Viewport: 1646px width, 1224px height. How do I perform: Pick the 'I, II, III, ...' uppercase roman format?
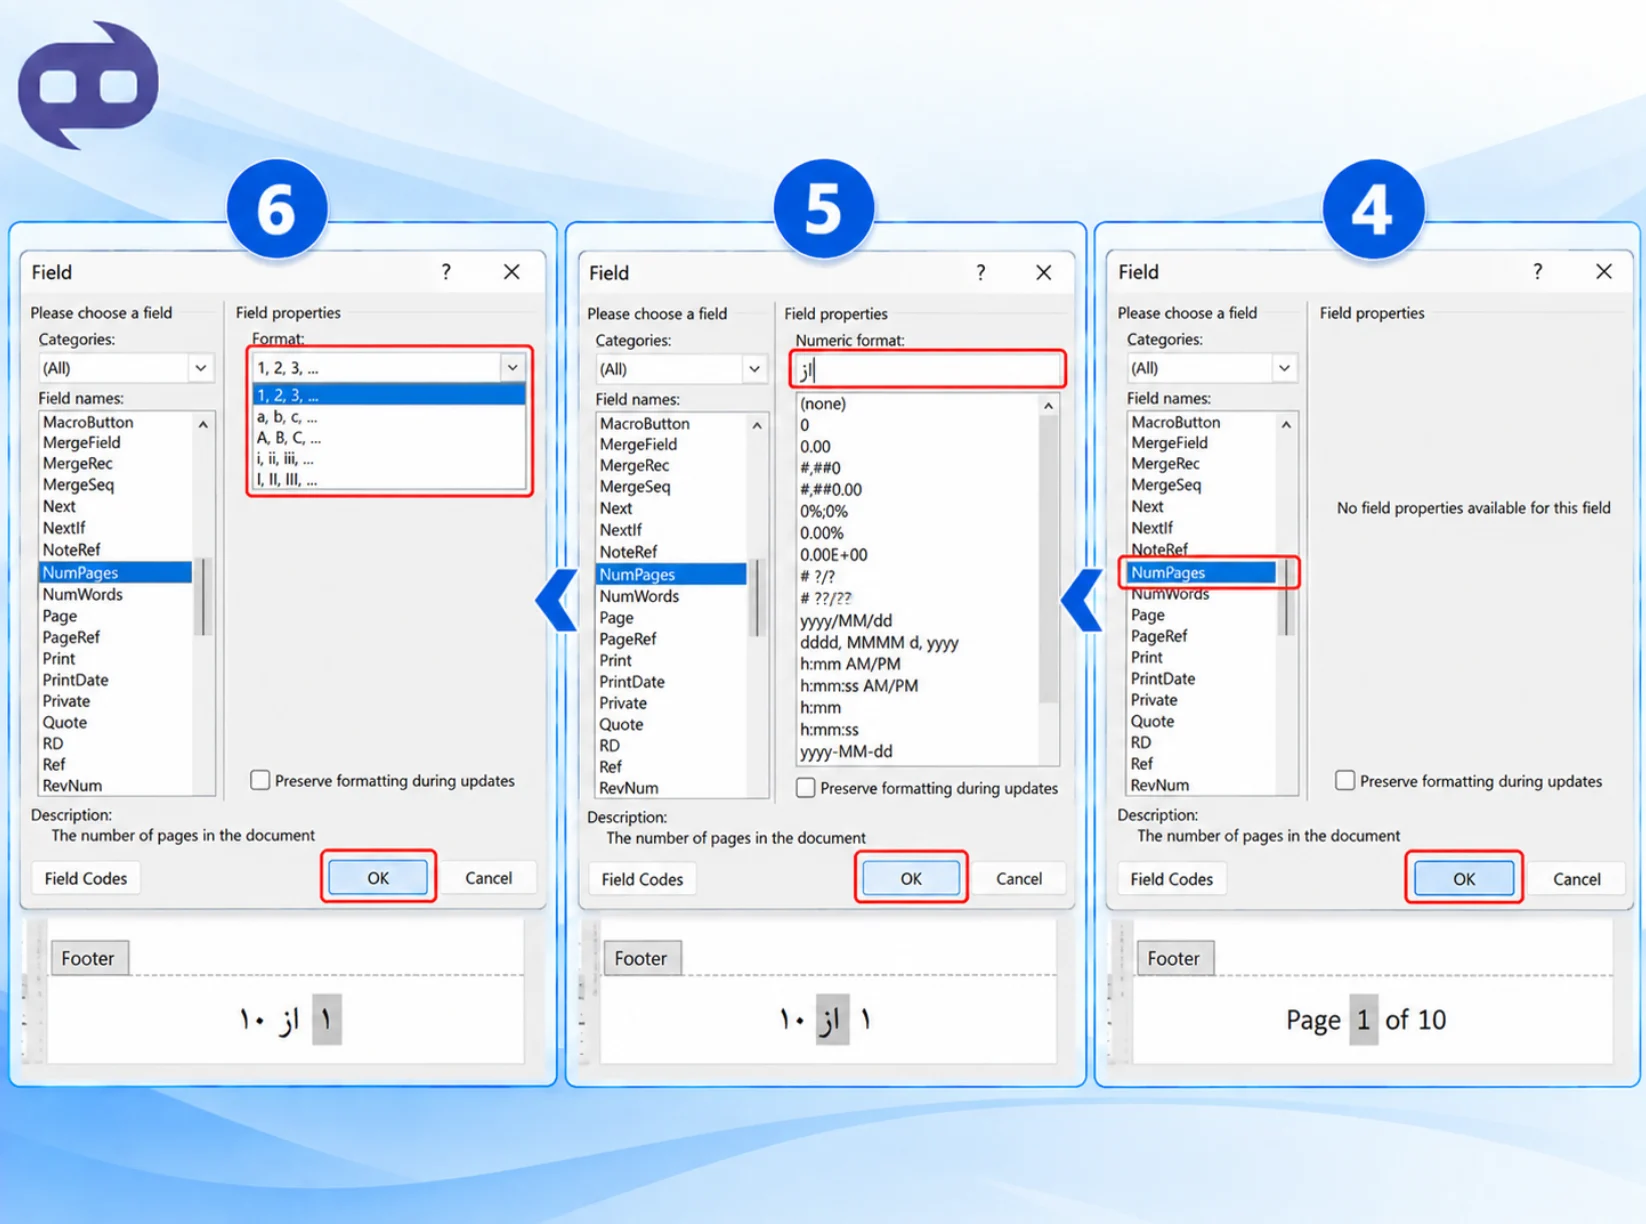click(389, 480)
